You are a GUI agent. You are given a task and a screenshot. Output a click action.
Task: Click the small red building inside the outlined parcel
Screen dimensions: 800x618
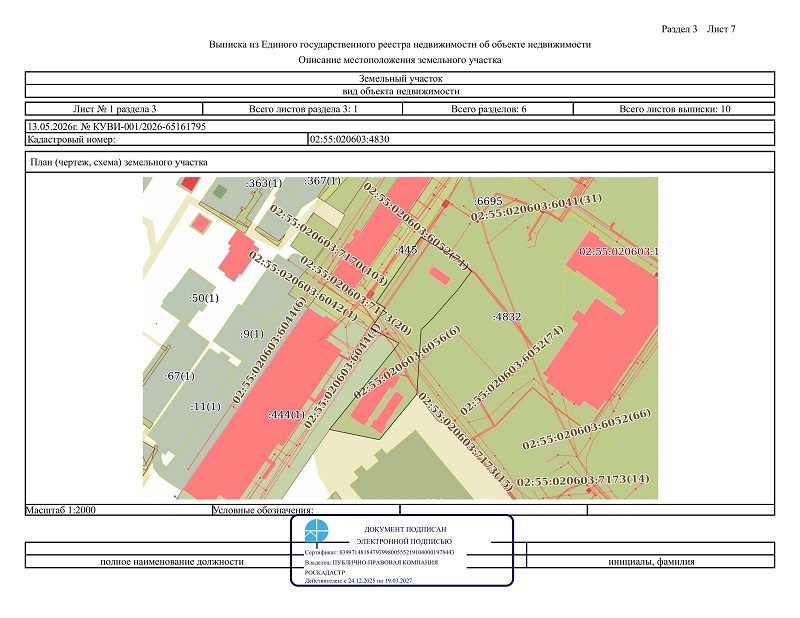[x=439, y=276]
